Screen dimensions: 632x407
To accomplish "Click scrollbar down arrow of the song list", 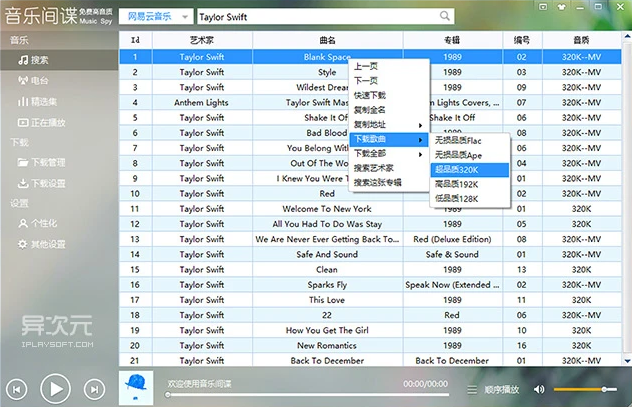I will coord(627,361).
